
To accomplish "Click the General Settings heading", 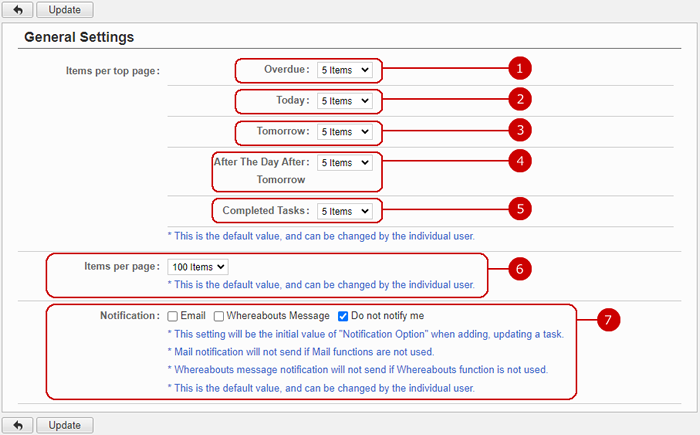I will coord(79,37).
